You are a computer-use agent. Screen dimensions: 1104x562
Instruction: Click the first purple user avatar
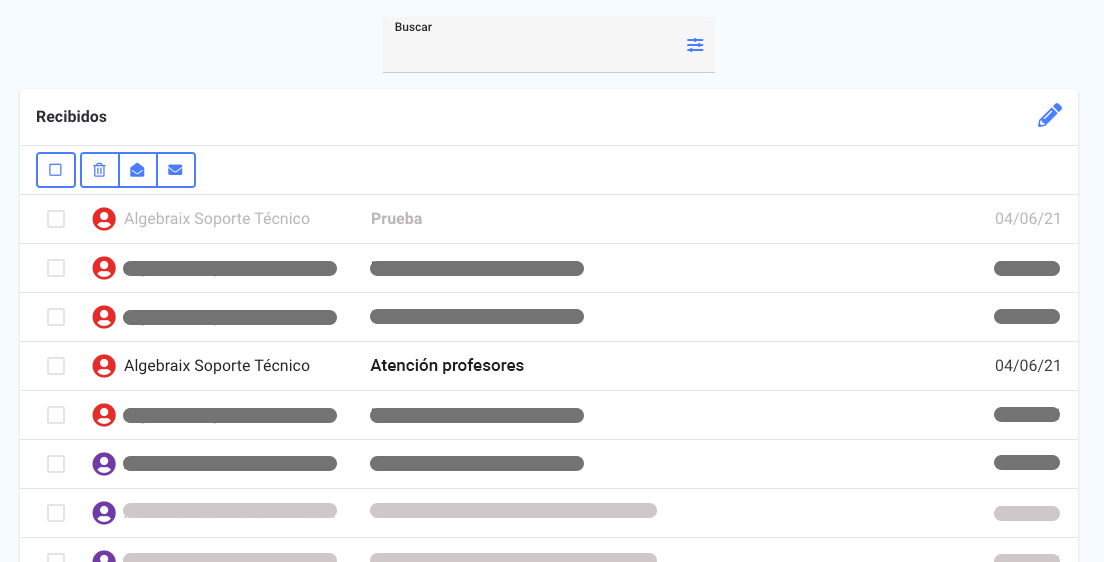[104, 464]
